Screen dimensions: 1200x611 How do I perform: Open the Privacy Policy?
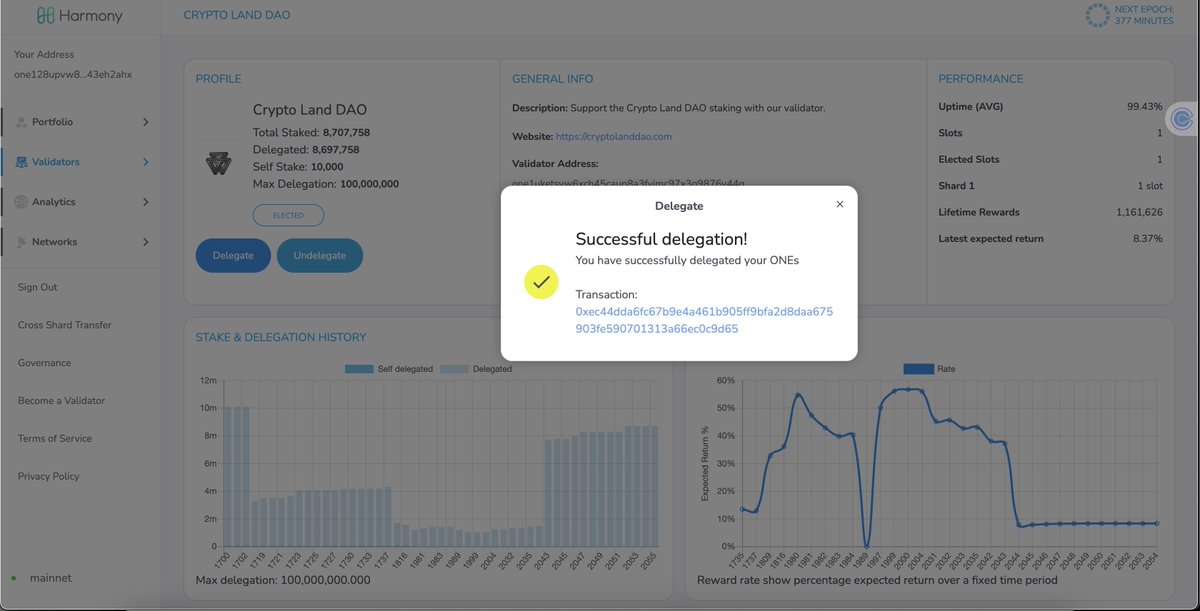[49, 477]
